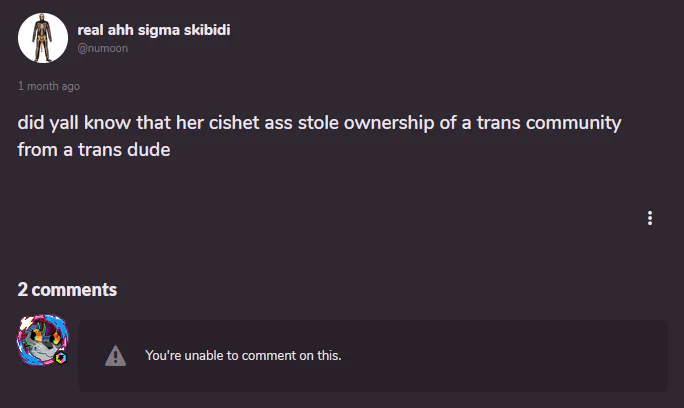Click the phrase trans community in the post

tap(549, 123)
